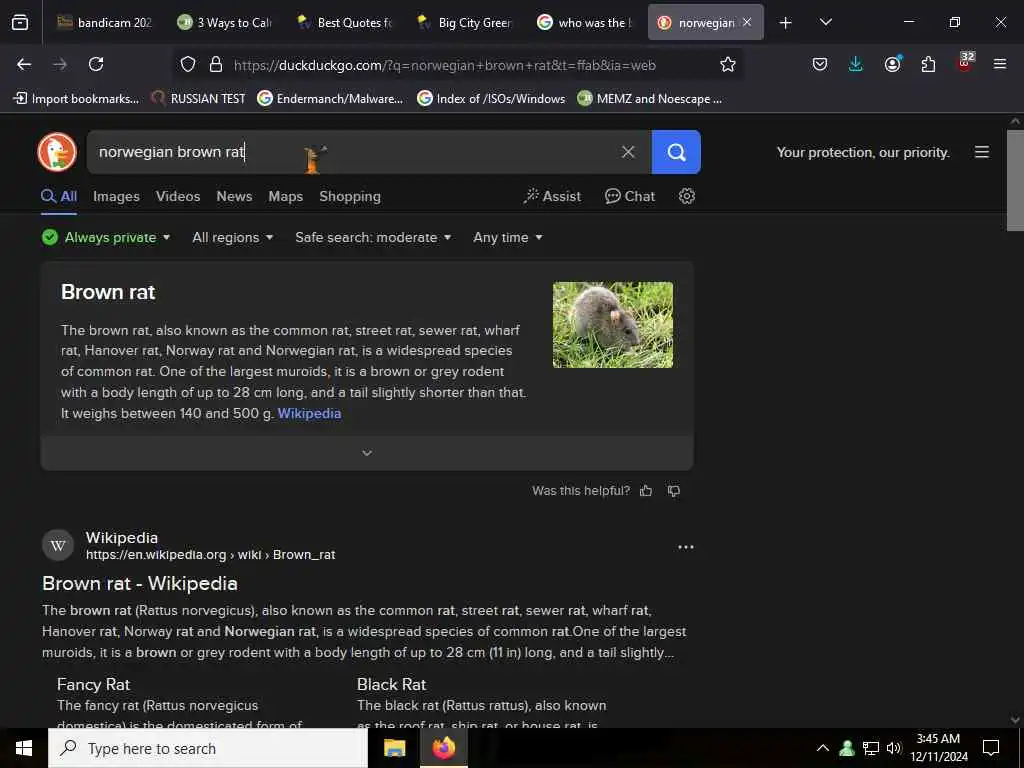Change Safe search: moderate setting
Viewport: 1024px width, 768px height.
[x=373, y=237]
